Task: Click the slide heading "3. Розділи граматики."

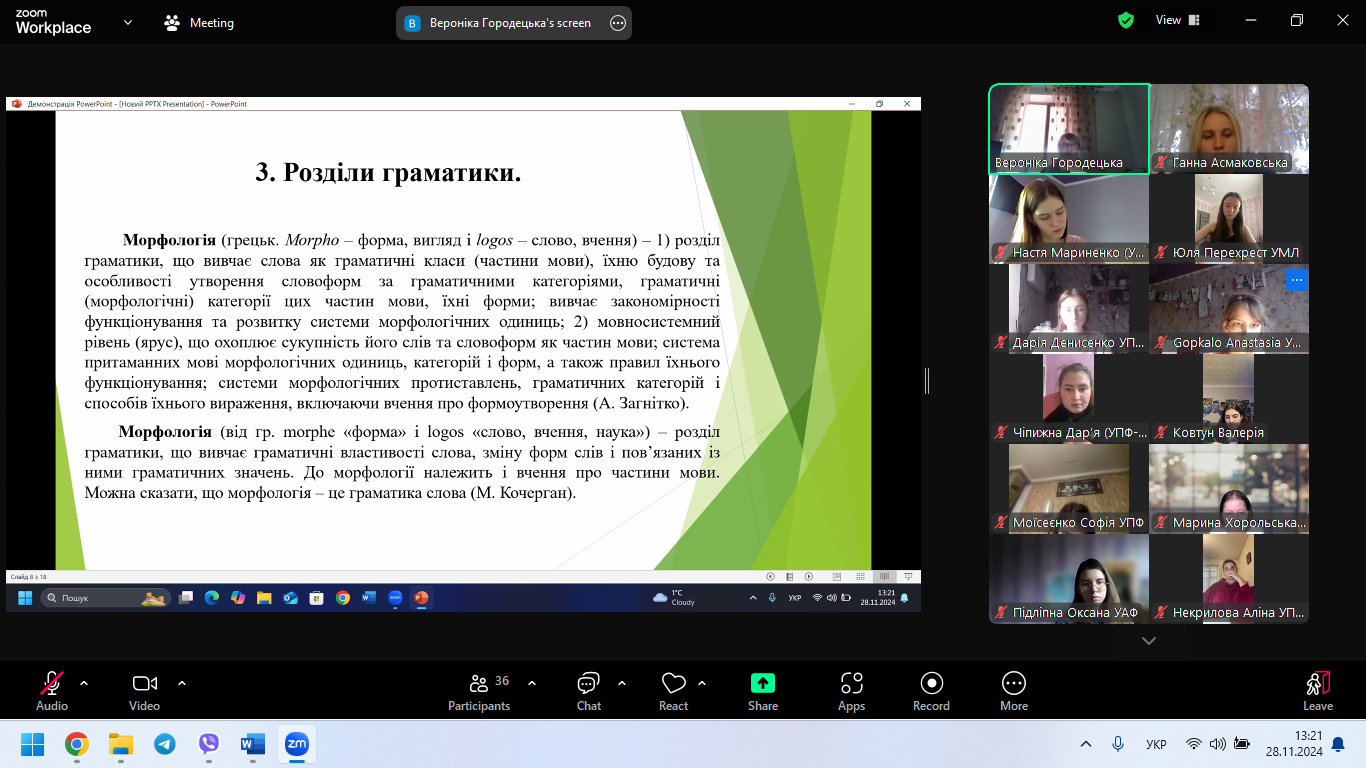Action: pos(388,172)
